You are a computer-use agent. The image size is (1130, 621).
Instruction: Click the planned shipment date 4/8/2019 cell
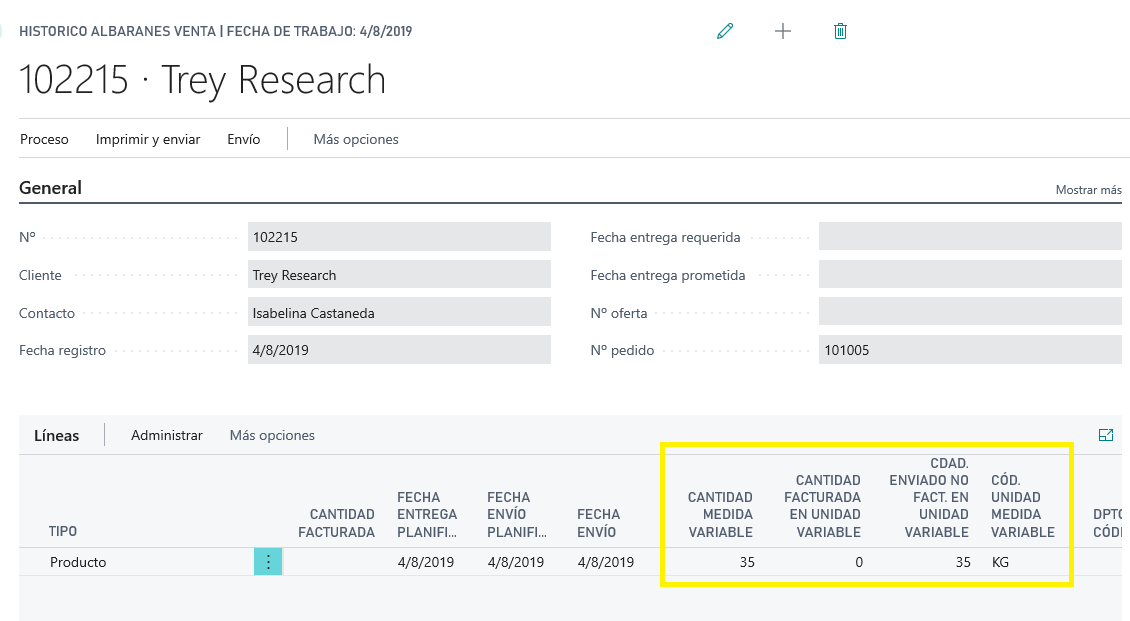tap(516, 562)
